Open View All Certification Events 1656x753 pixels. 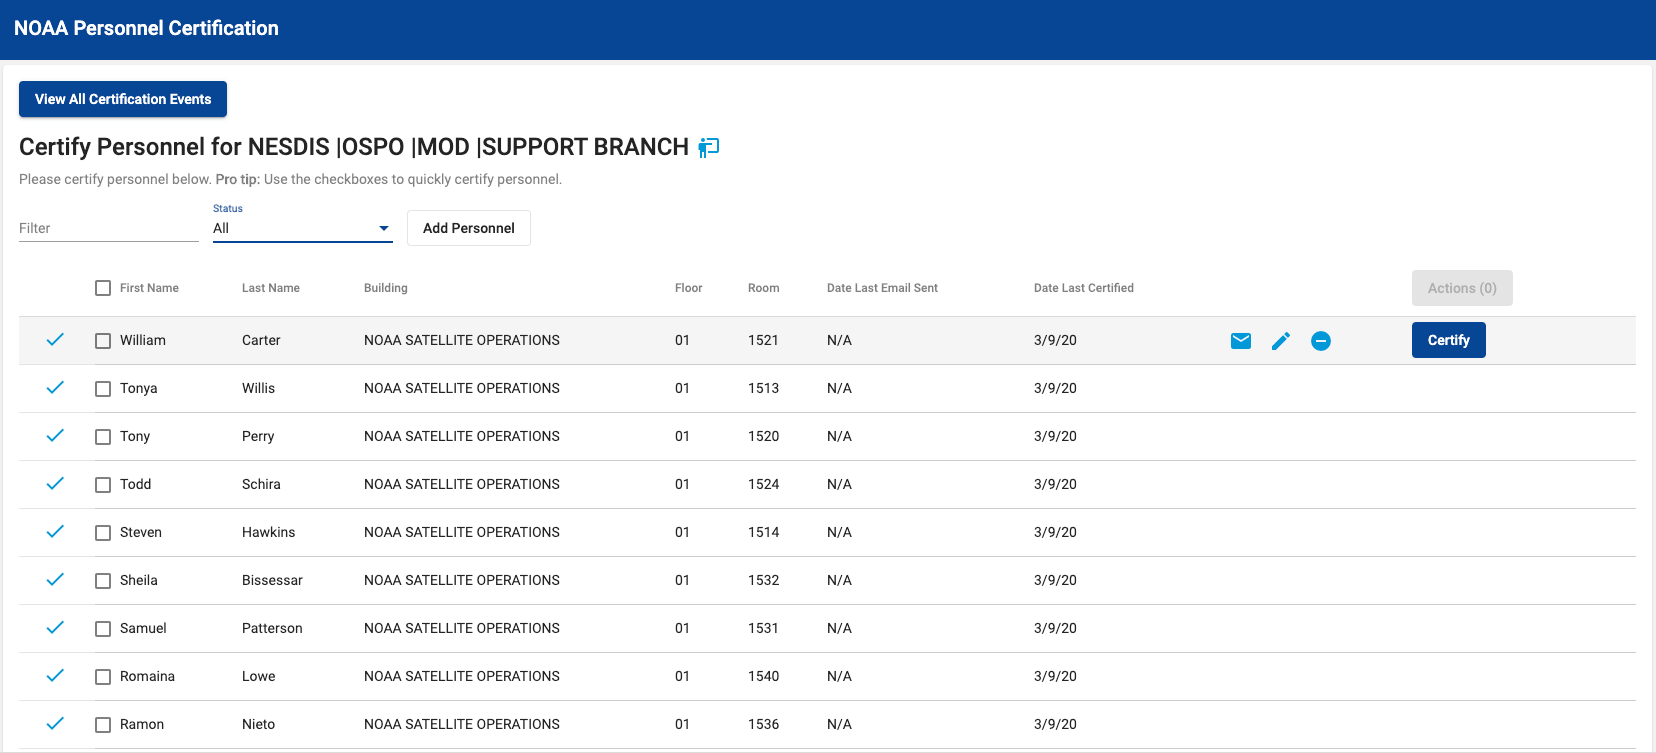point(123,99)
